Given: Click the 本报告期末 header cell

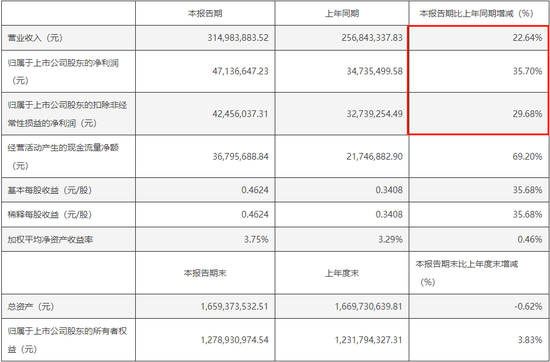Looking at the screenshot, I should click(205, 273).
